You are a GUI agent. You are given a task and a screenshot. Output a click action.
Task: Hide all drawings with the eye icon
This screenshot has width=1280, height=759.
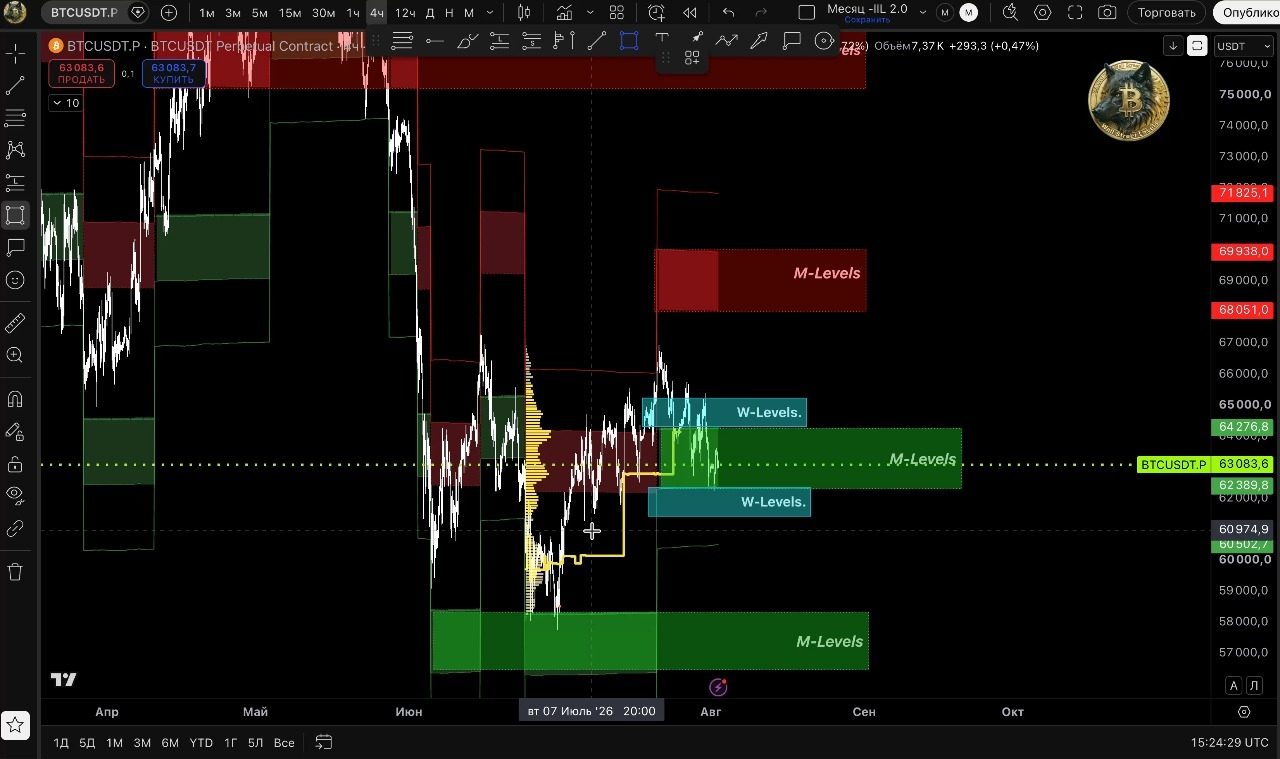pyautogui.click(x=15, y=496)
